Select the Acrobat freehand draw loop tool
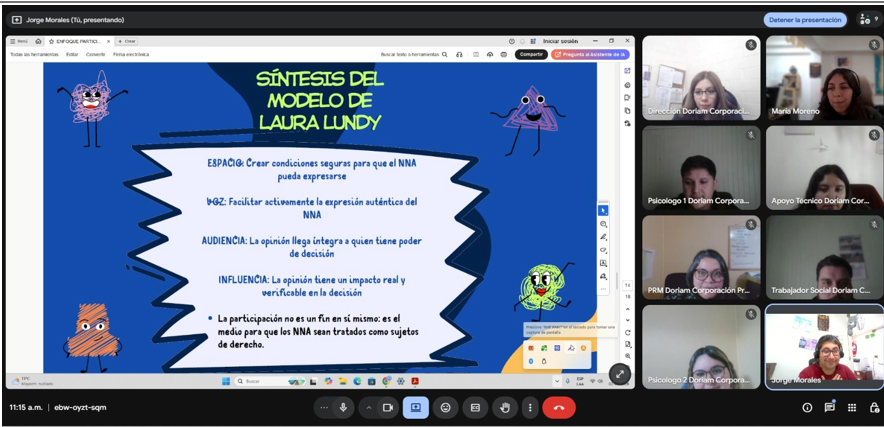The image size is (884, 427). coord(603,250)
